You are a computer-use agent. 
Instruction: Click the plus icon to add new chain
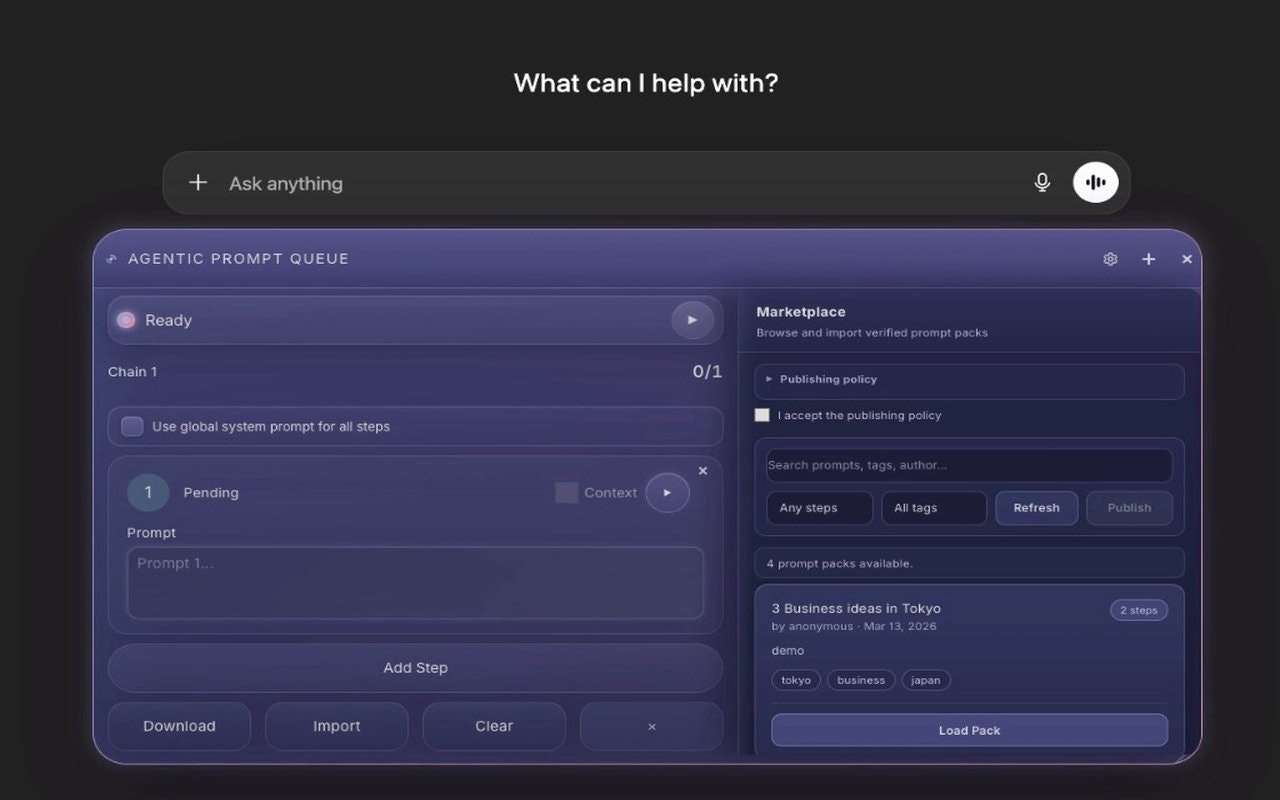1148,259
